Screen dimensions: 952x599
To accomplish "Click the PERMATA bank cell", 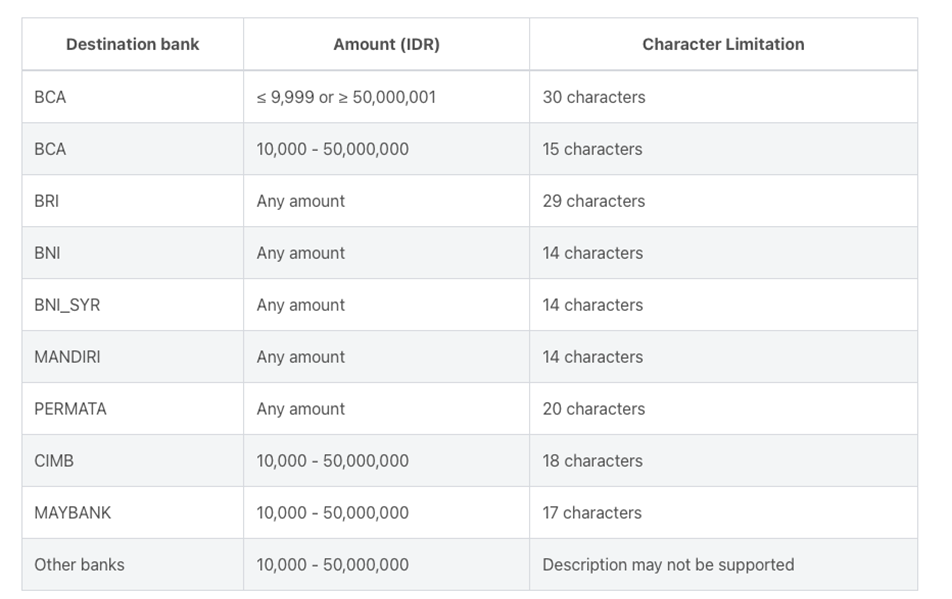I will click(132, 409).
